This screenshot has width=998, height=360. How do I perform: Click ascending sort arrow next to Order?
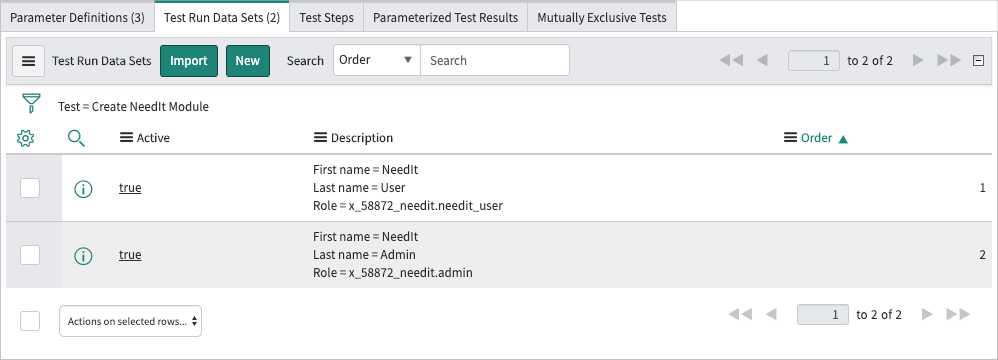tap(843, 139)
